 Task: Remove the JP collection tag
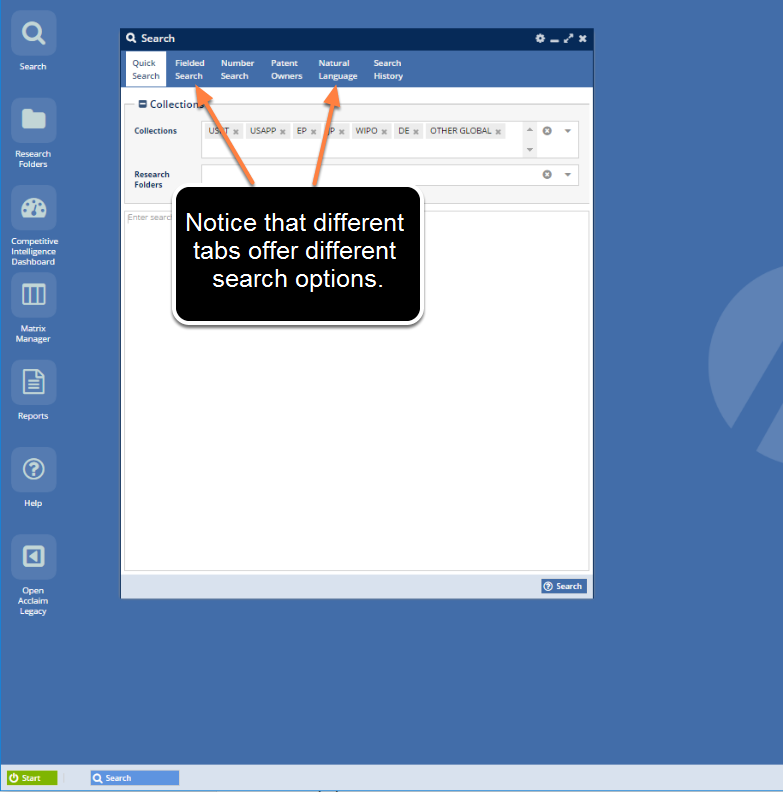point(342,132)
